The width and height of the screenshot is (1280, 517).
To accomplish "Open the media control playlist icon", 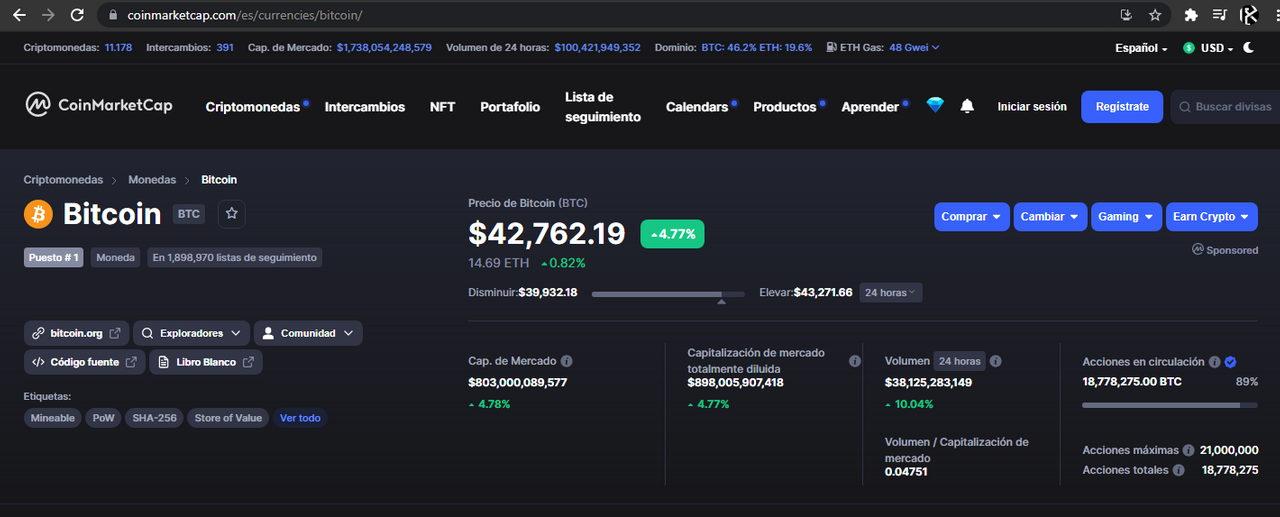I will 1220,15.
